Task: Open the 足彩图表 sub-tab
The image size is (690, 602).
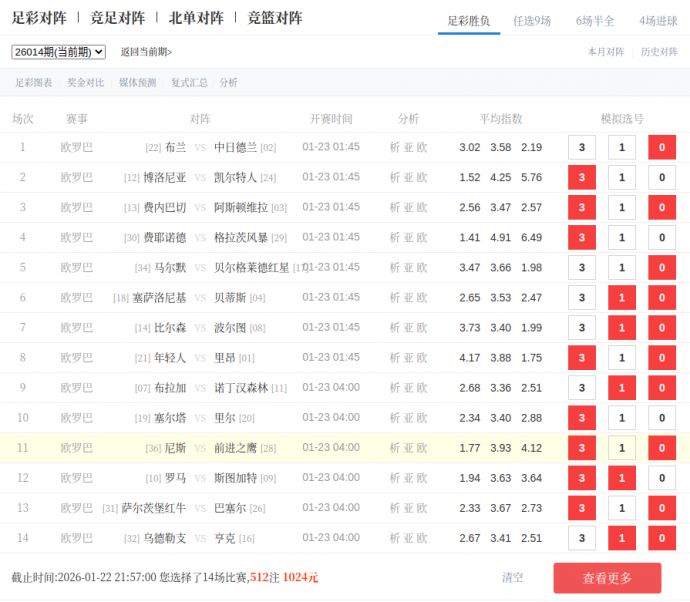Action: [33, 83]
